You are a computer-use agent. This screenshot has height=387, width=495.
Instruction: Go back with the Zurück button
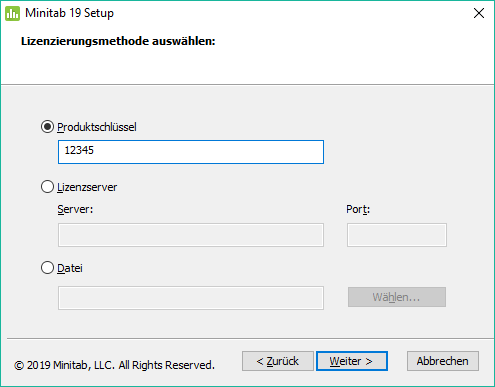point(278,361)
